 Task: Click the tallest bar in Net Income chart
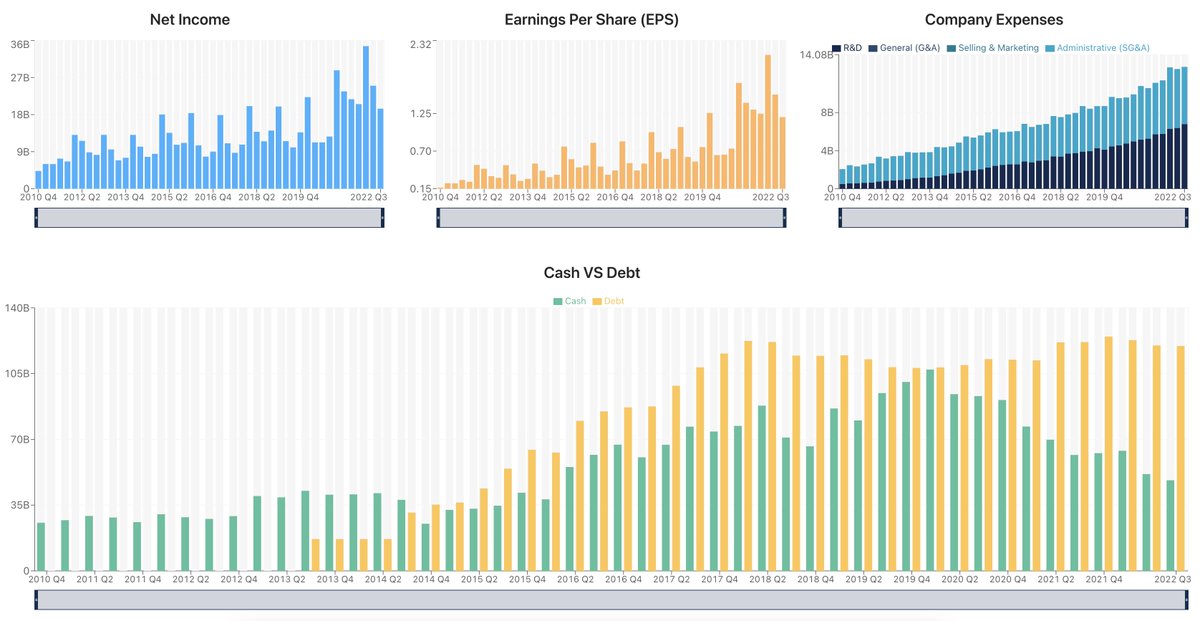click(x=366, y=117)
